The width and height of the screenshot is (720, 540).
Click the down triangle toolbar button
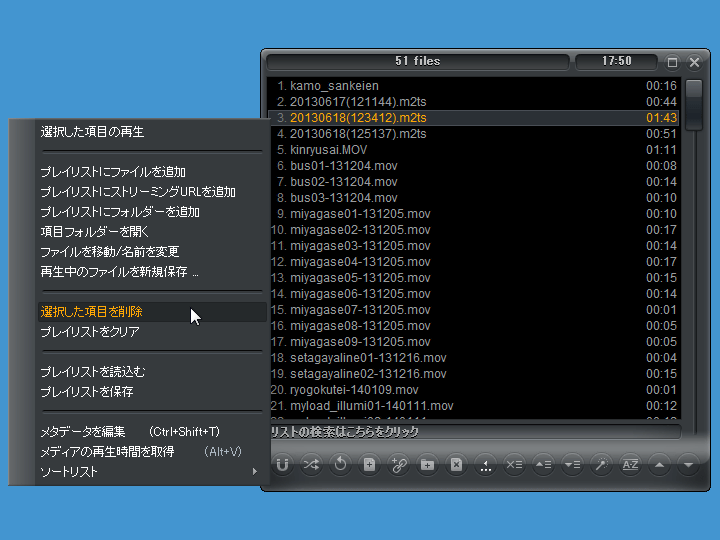click(688, 465)
